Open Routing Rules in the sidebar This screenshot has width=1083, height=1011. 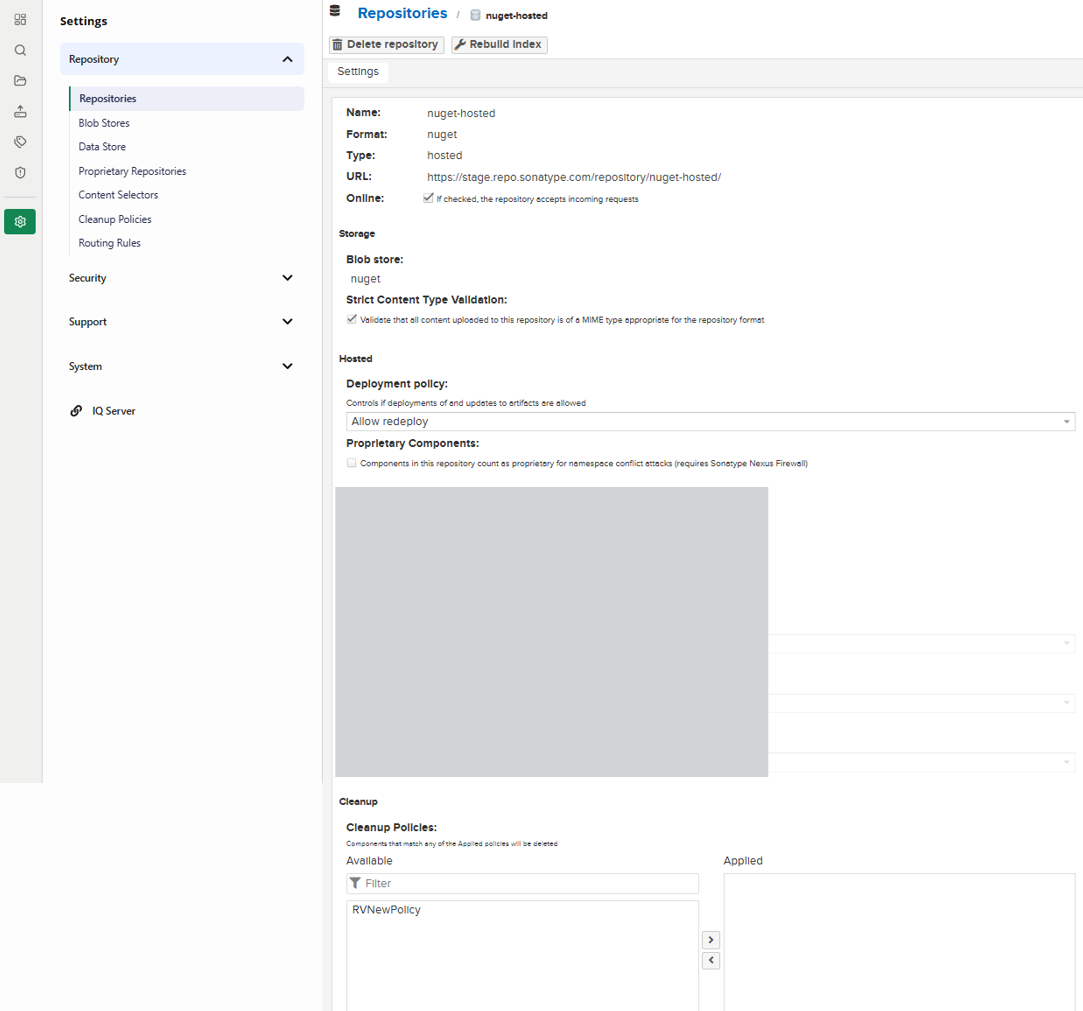pos(109,243)
